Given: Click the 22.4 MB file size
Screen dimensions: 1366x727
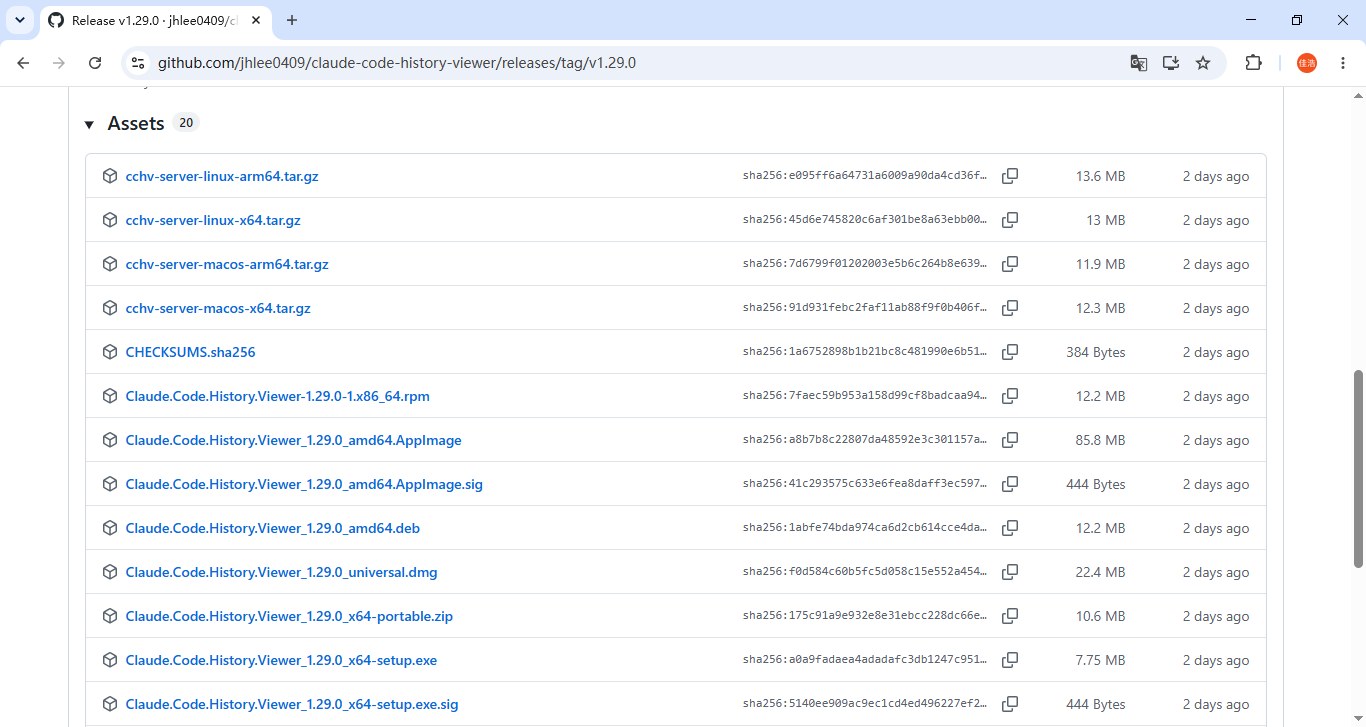Looking at the screenshot, I should (1100, 572).
